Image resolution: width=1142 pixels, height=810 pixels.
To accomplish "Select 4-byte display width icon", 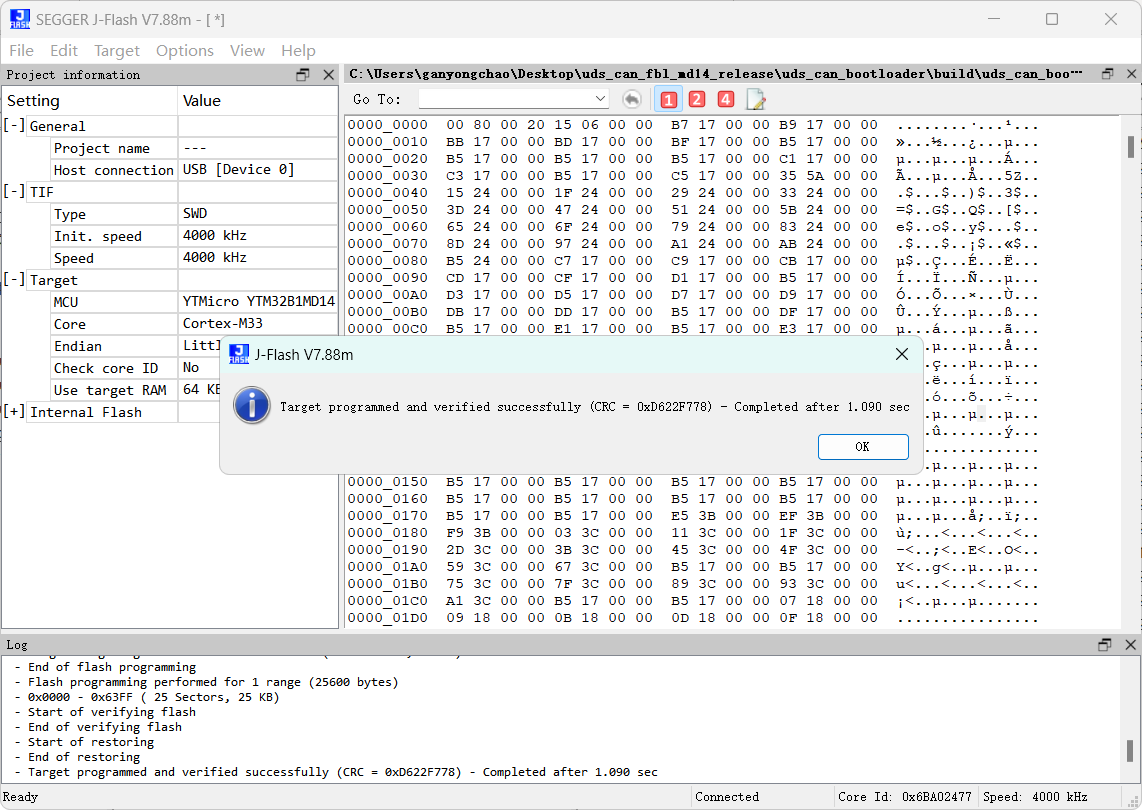I will 725,99.
